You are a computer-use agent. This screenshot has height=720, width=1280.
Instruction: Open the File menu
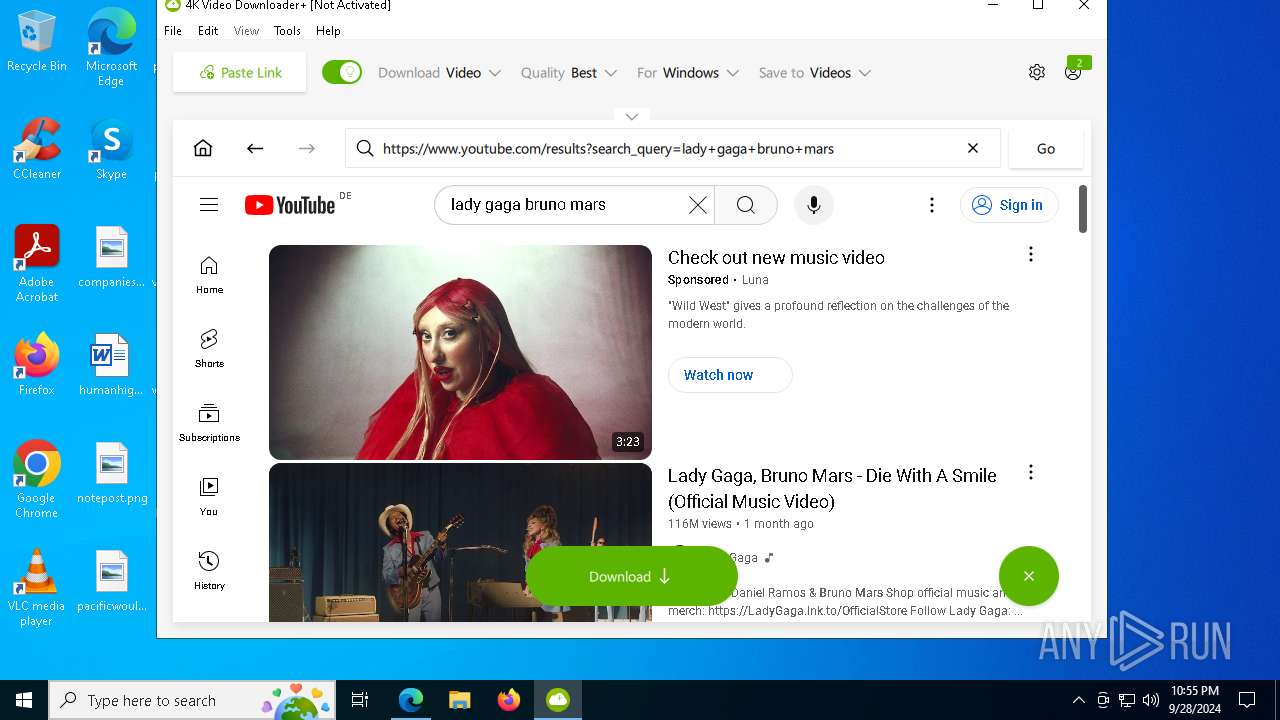tap(173, 31)
